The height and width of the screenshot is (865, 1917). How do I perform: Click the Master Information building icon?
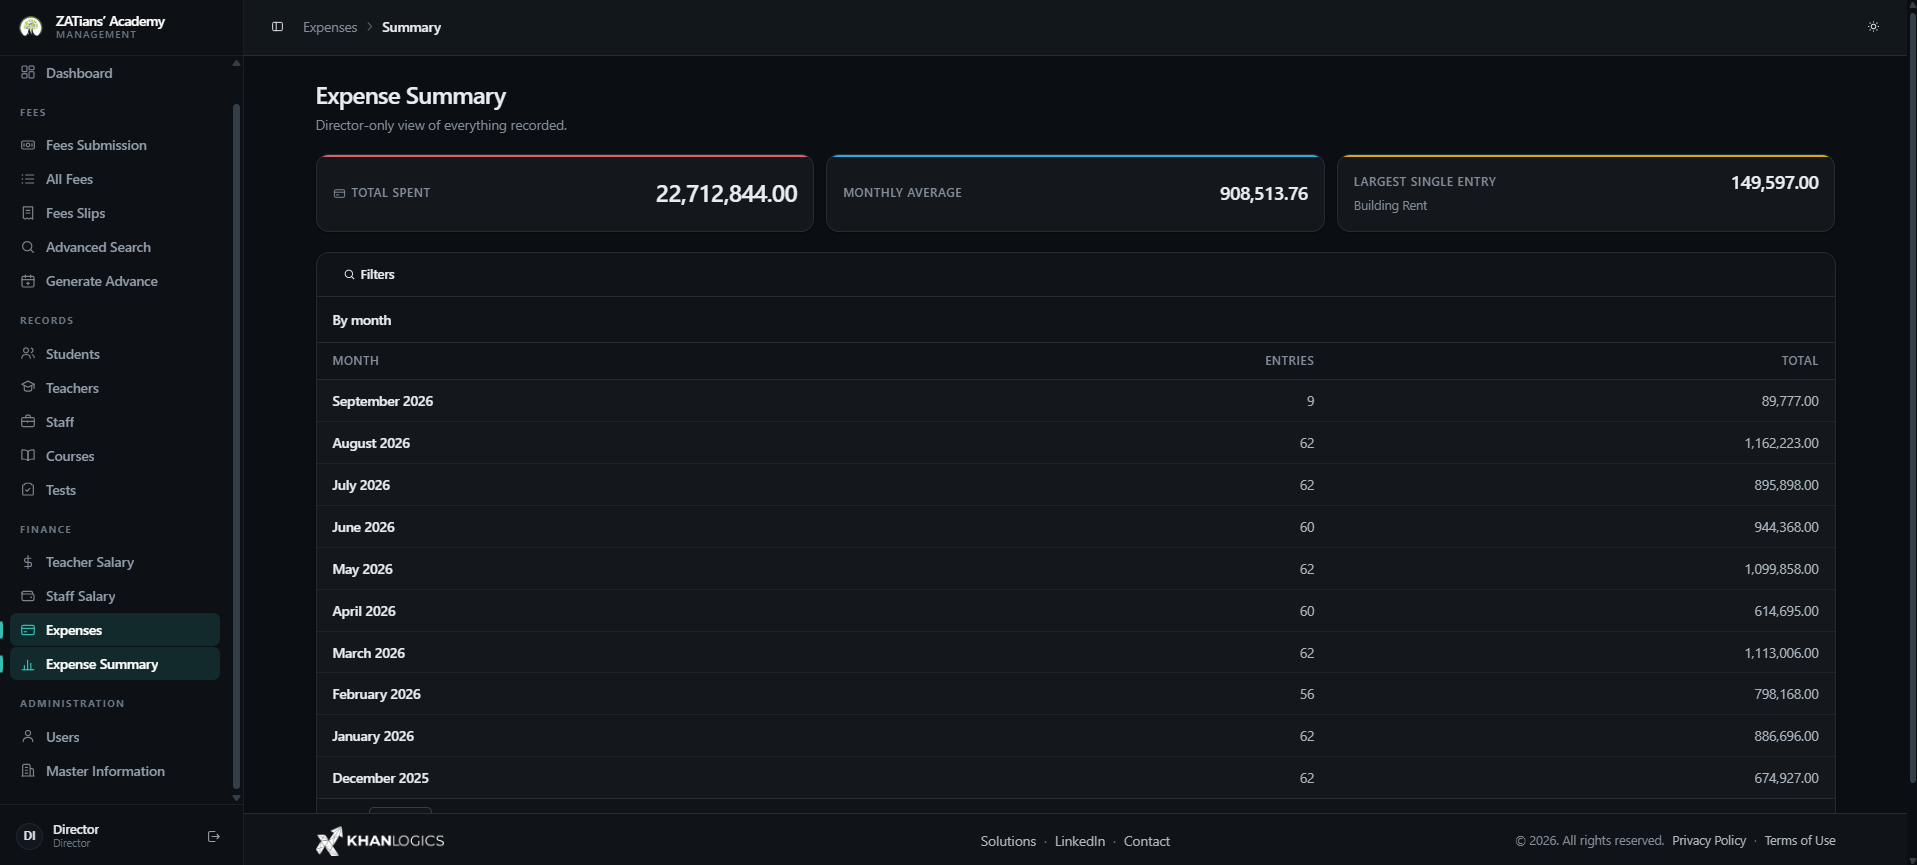(x=28, y=771)
